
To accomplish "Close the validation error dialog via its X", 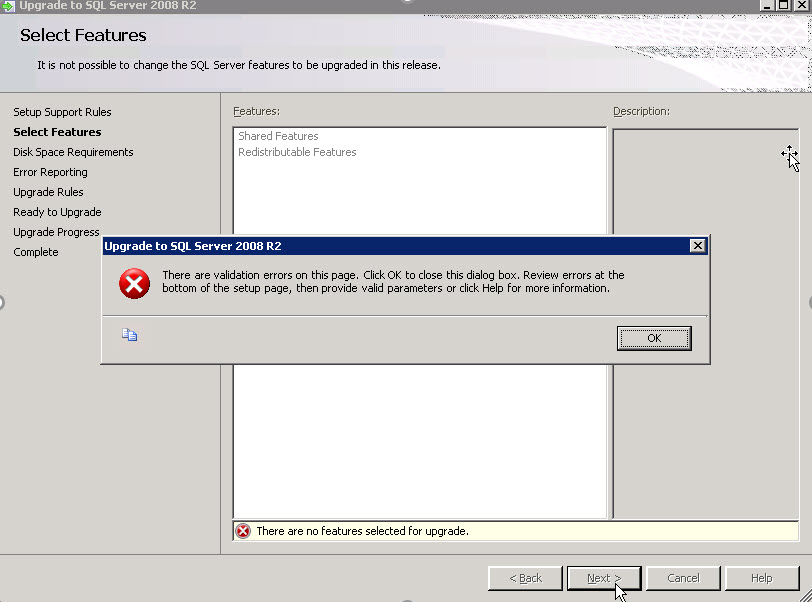I will (698, 246).
